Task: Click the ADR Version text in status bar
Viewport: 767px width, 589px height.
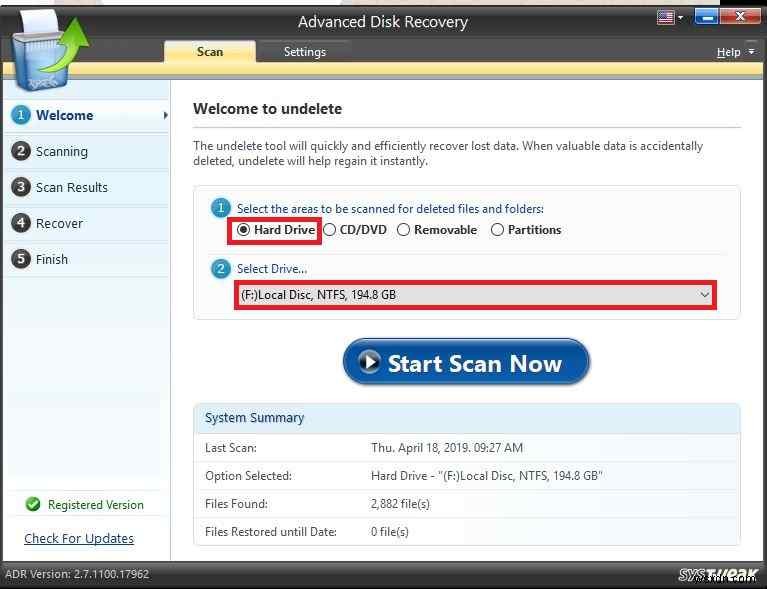Action: [77, 574]
